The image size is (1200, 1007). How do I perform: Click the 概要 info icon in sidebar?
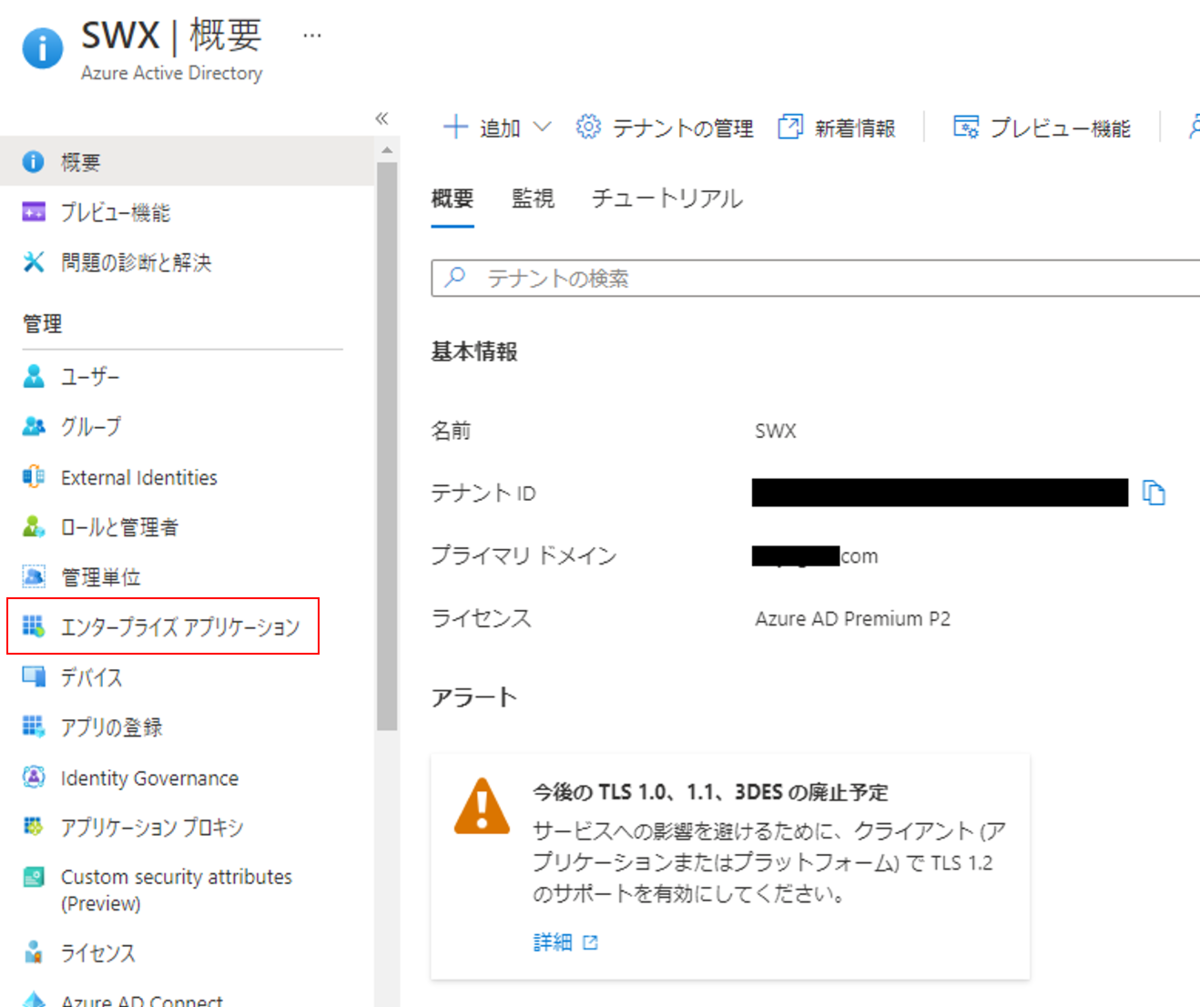(34, 162)
